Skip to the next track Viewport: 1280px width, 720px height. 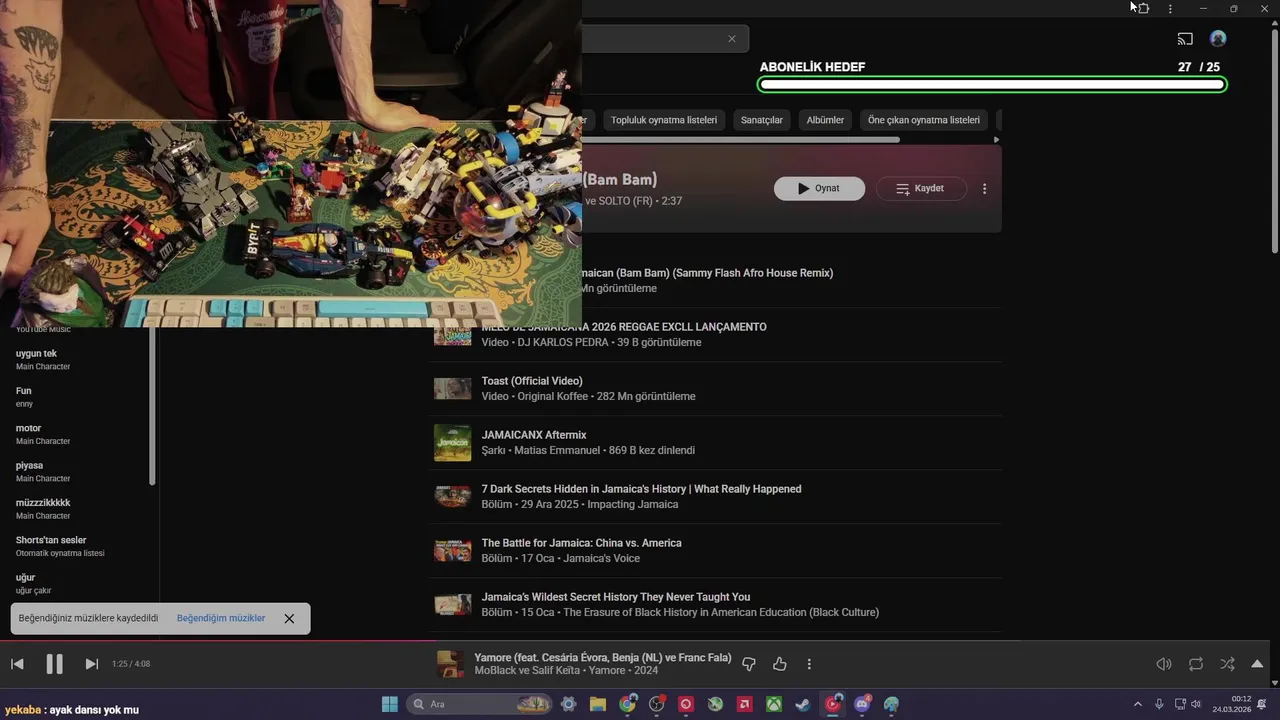coord(91,664)
